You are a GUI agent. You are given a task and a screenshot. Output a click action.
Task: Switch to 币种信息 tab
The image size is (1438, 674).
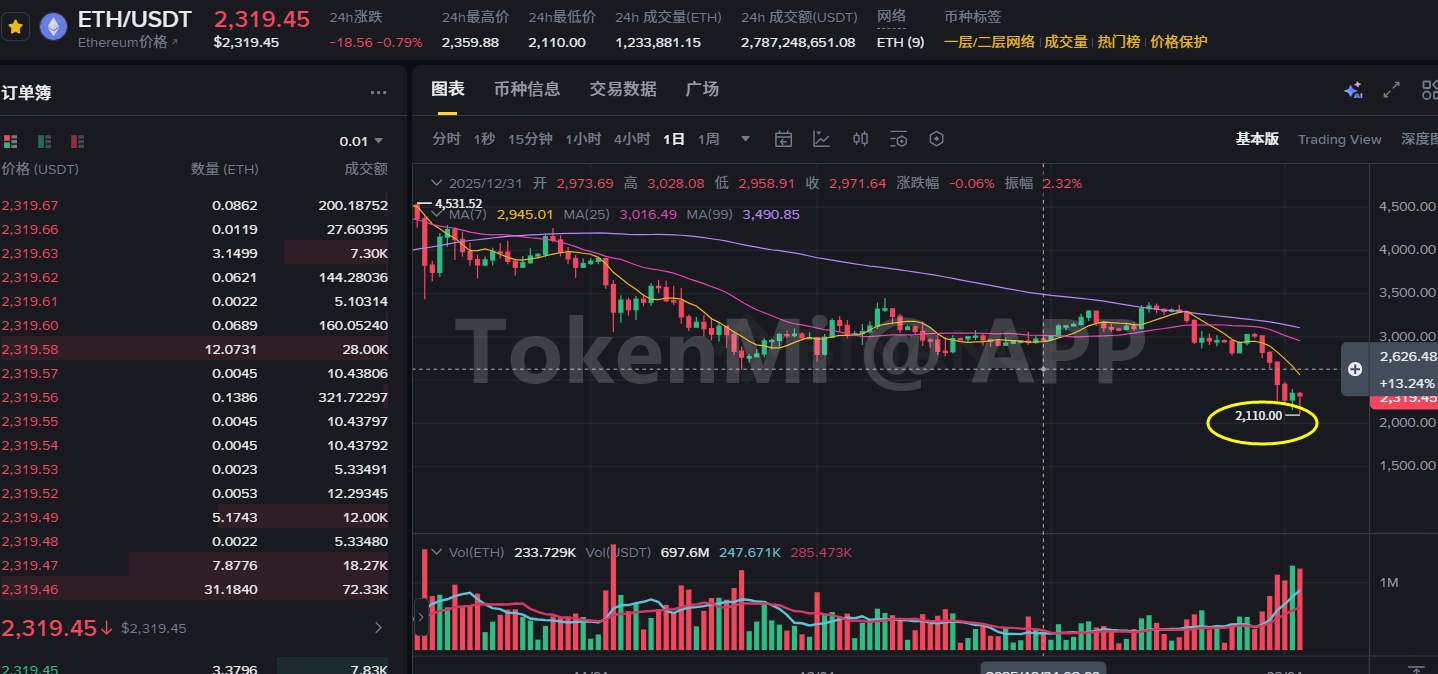coord(527,89)
